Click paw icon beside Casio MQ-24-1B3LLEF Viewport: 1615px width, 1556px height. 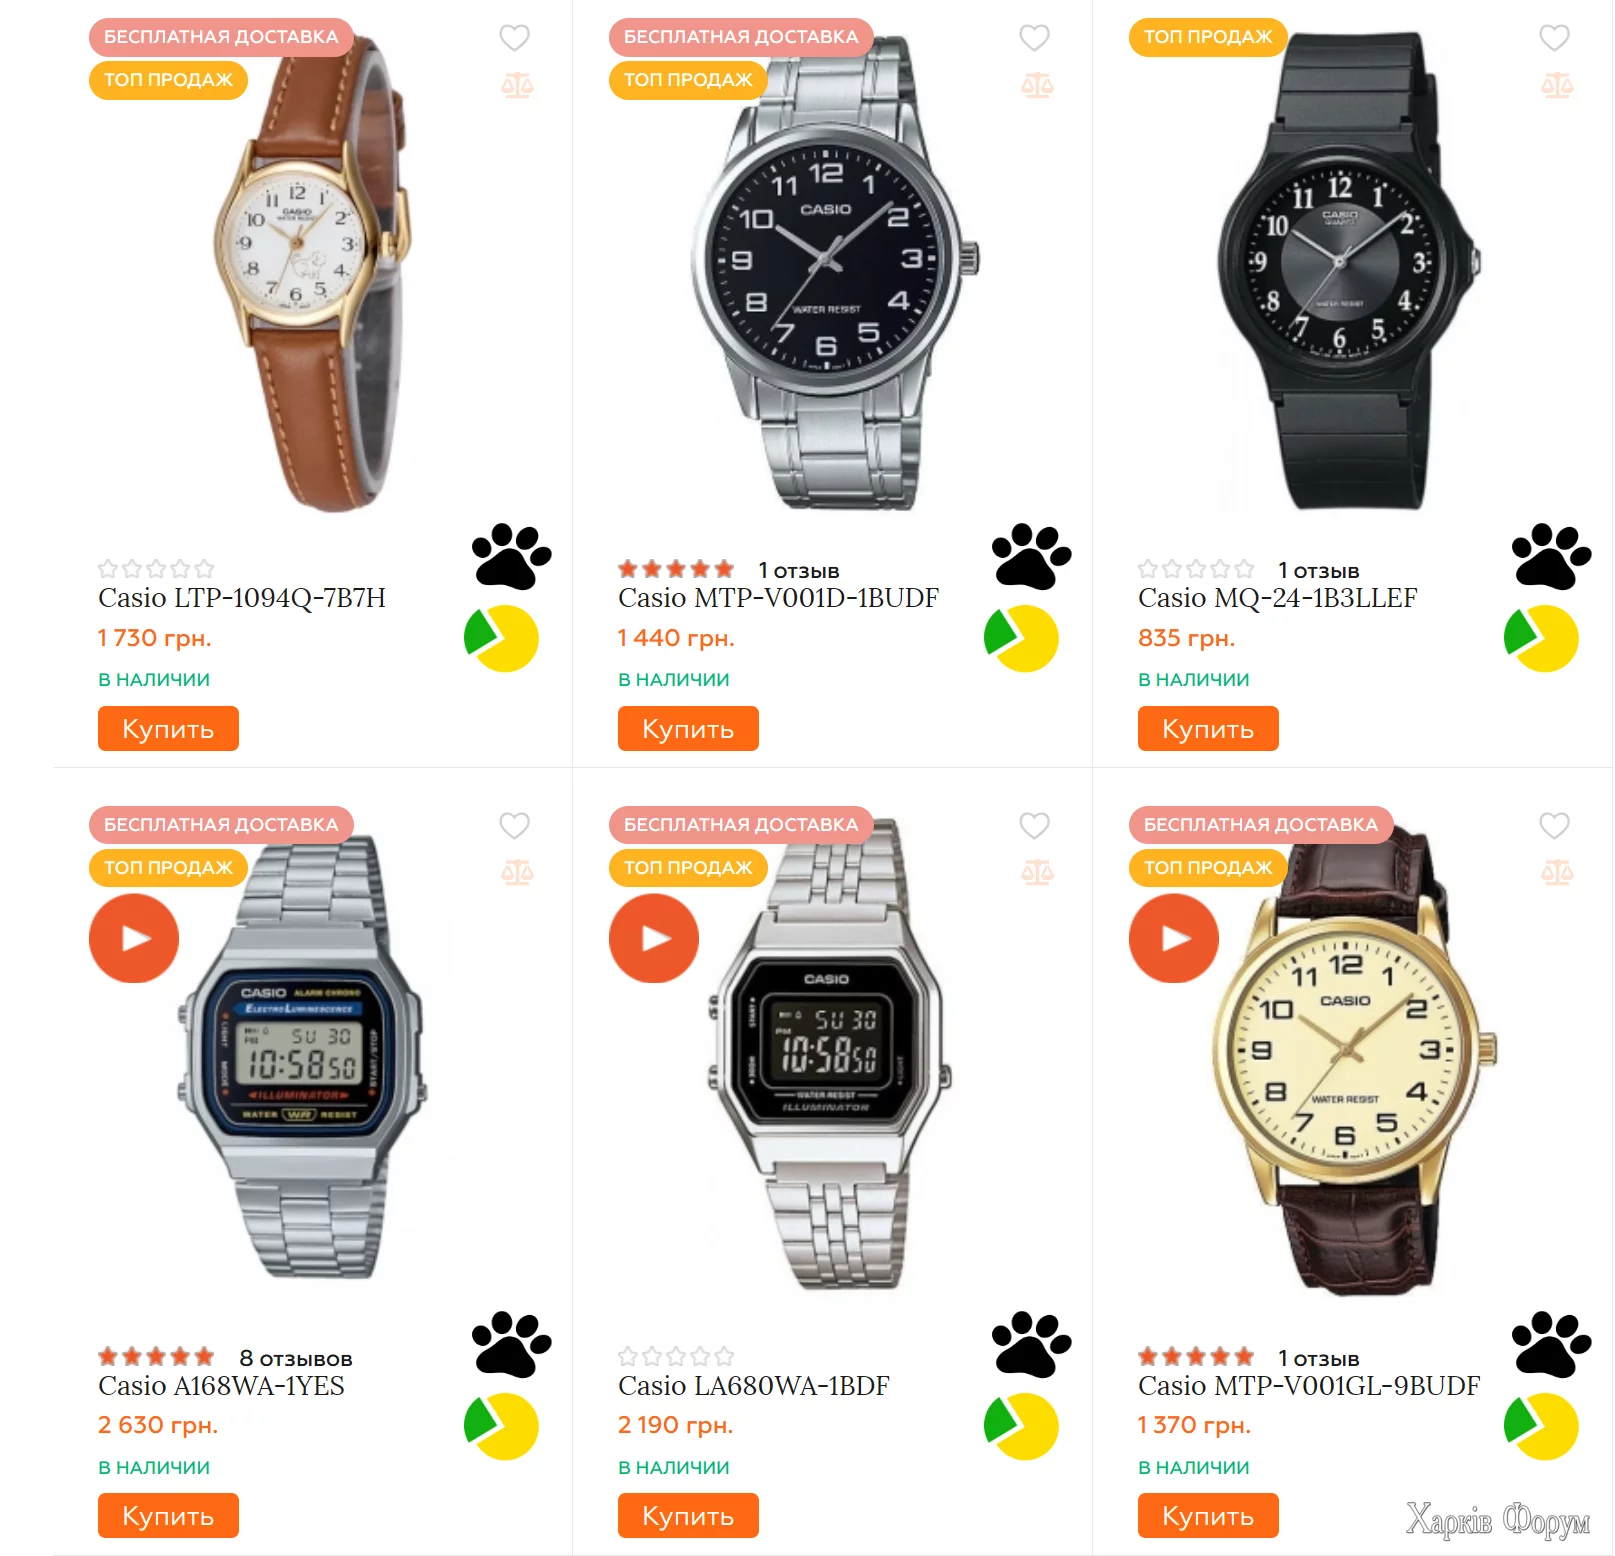pos(1551,556)
